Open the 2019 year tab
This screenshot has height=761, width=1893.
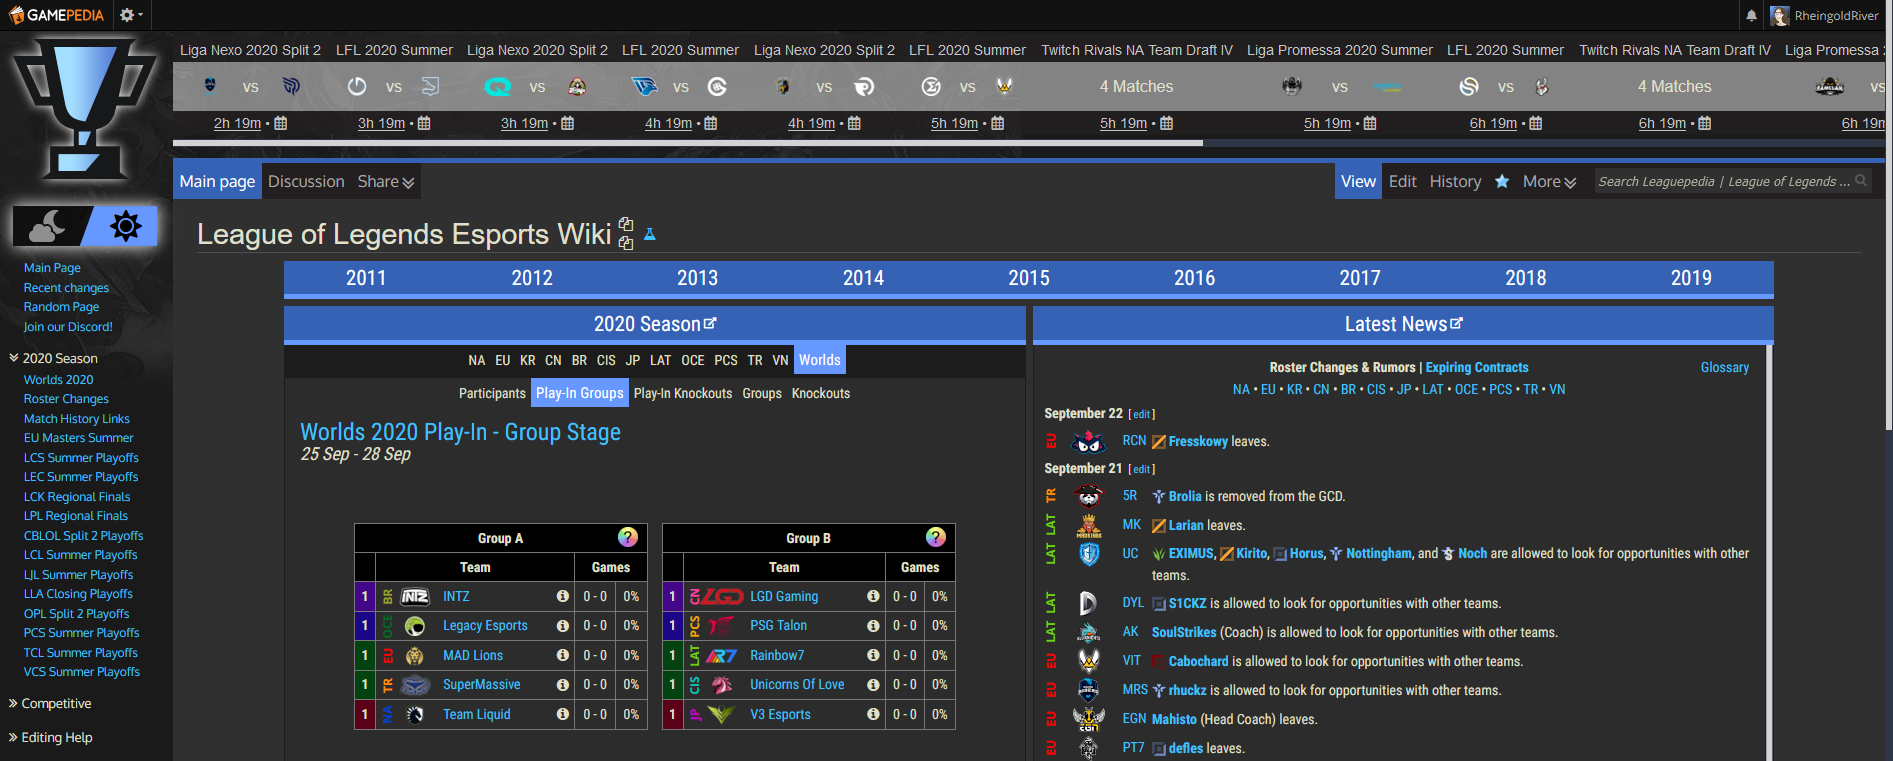click(1691, 278)
